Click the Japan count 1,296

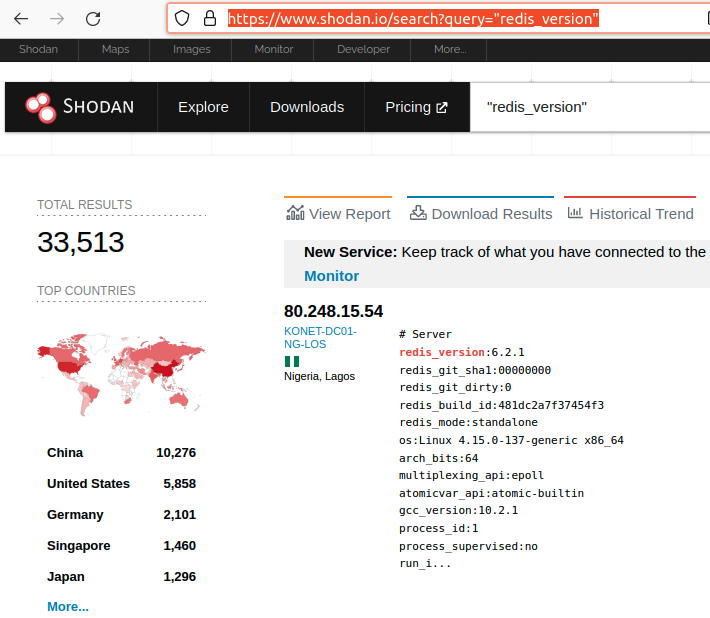coord(180,577)
